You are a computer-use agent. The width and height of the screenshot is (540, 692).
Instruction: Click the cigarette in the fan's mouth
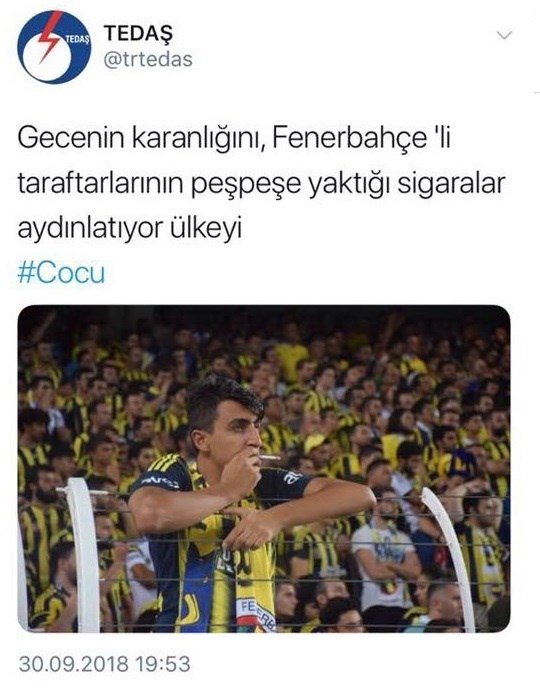click(x=270, y=457)
